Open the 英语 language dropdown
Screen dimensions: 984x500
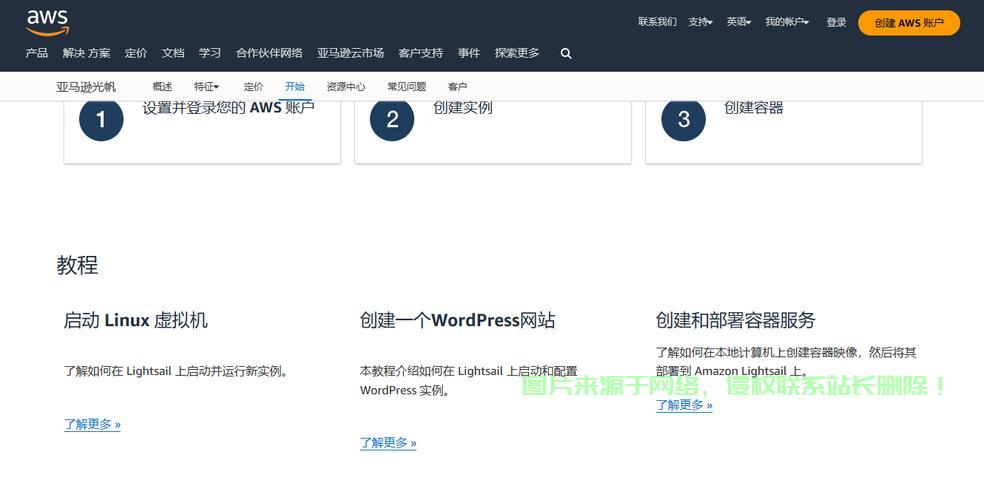[x=739, y=22]
